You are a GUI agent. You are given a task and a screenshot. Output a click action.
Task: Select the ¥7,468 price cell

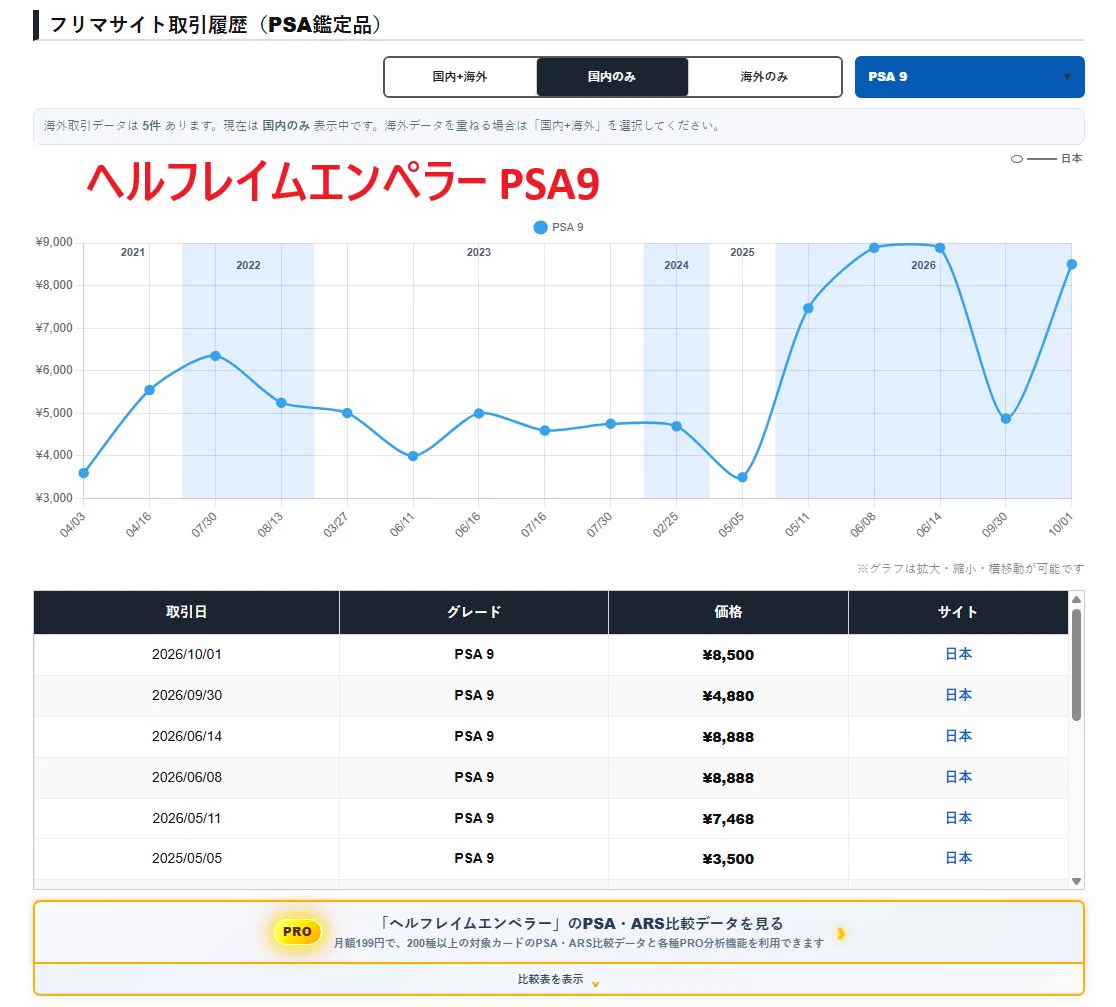point(728,819)
